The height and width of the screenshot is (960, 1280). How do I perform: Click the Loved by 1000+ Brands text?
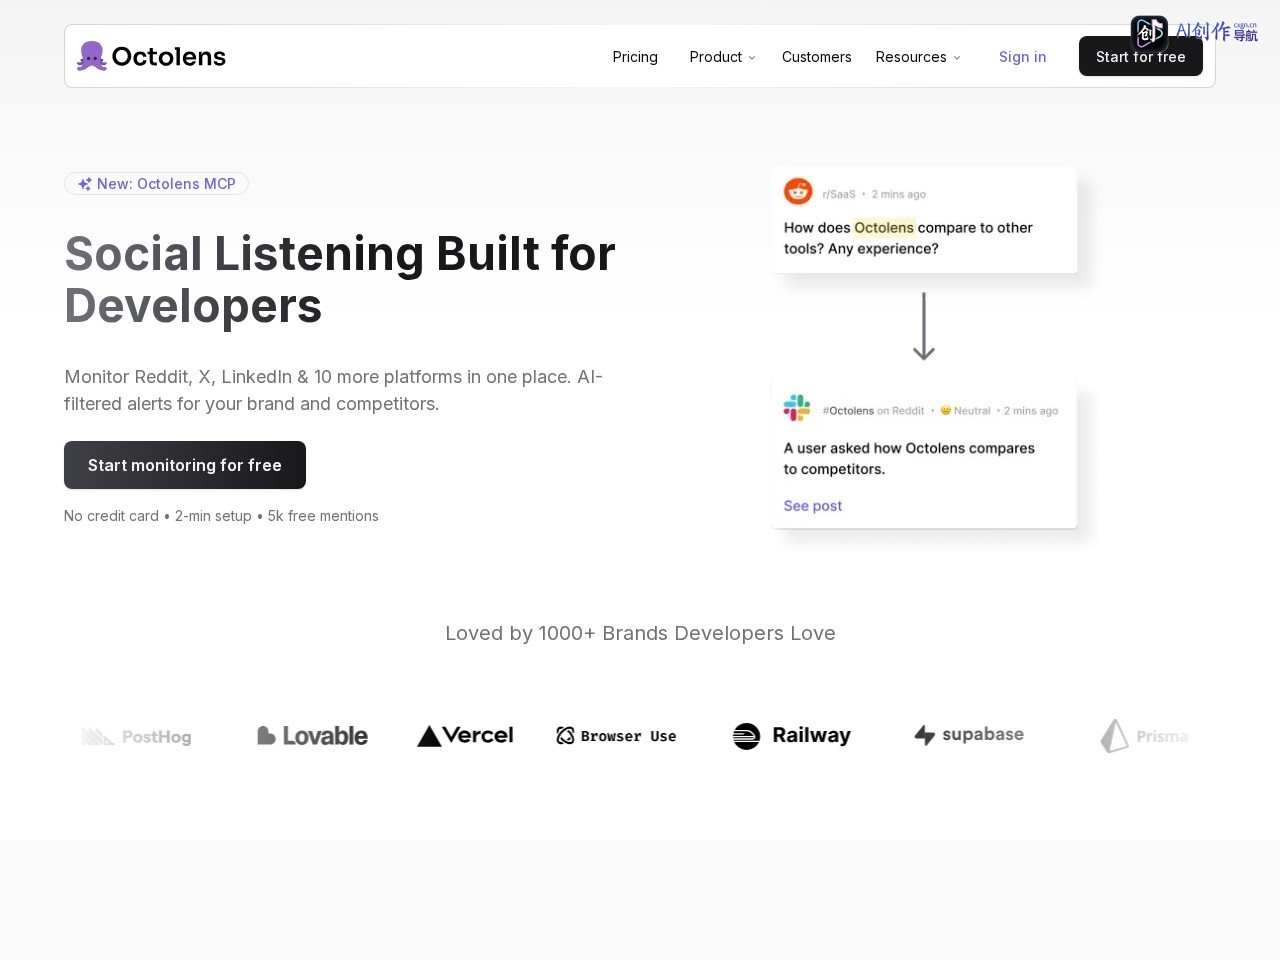(640, 633)
